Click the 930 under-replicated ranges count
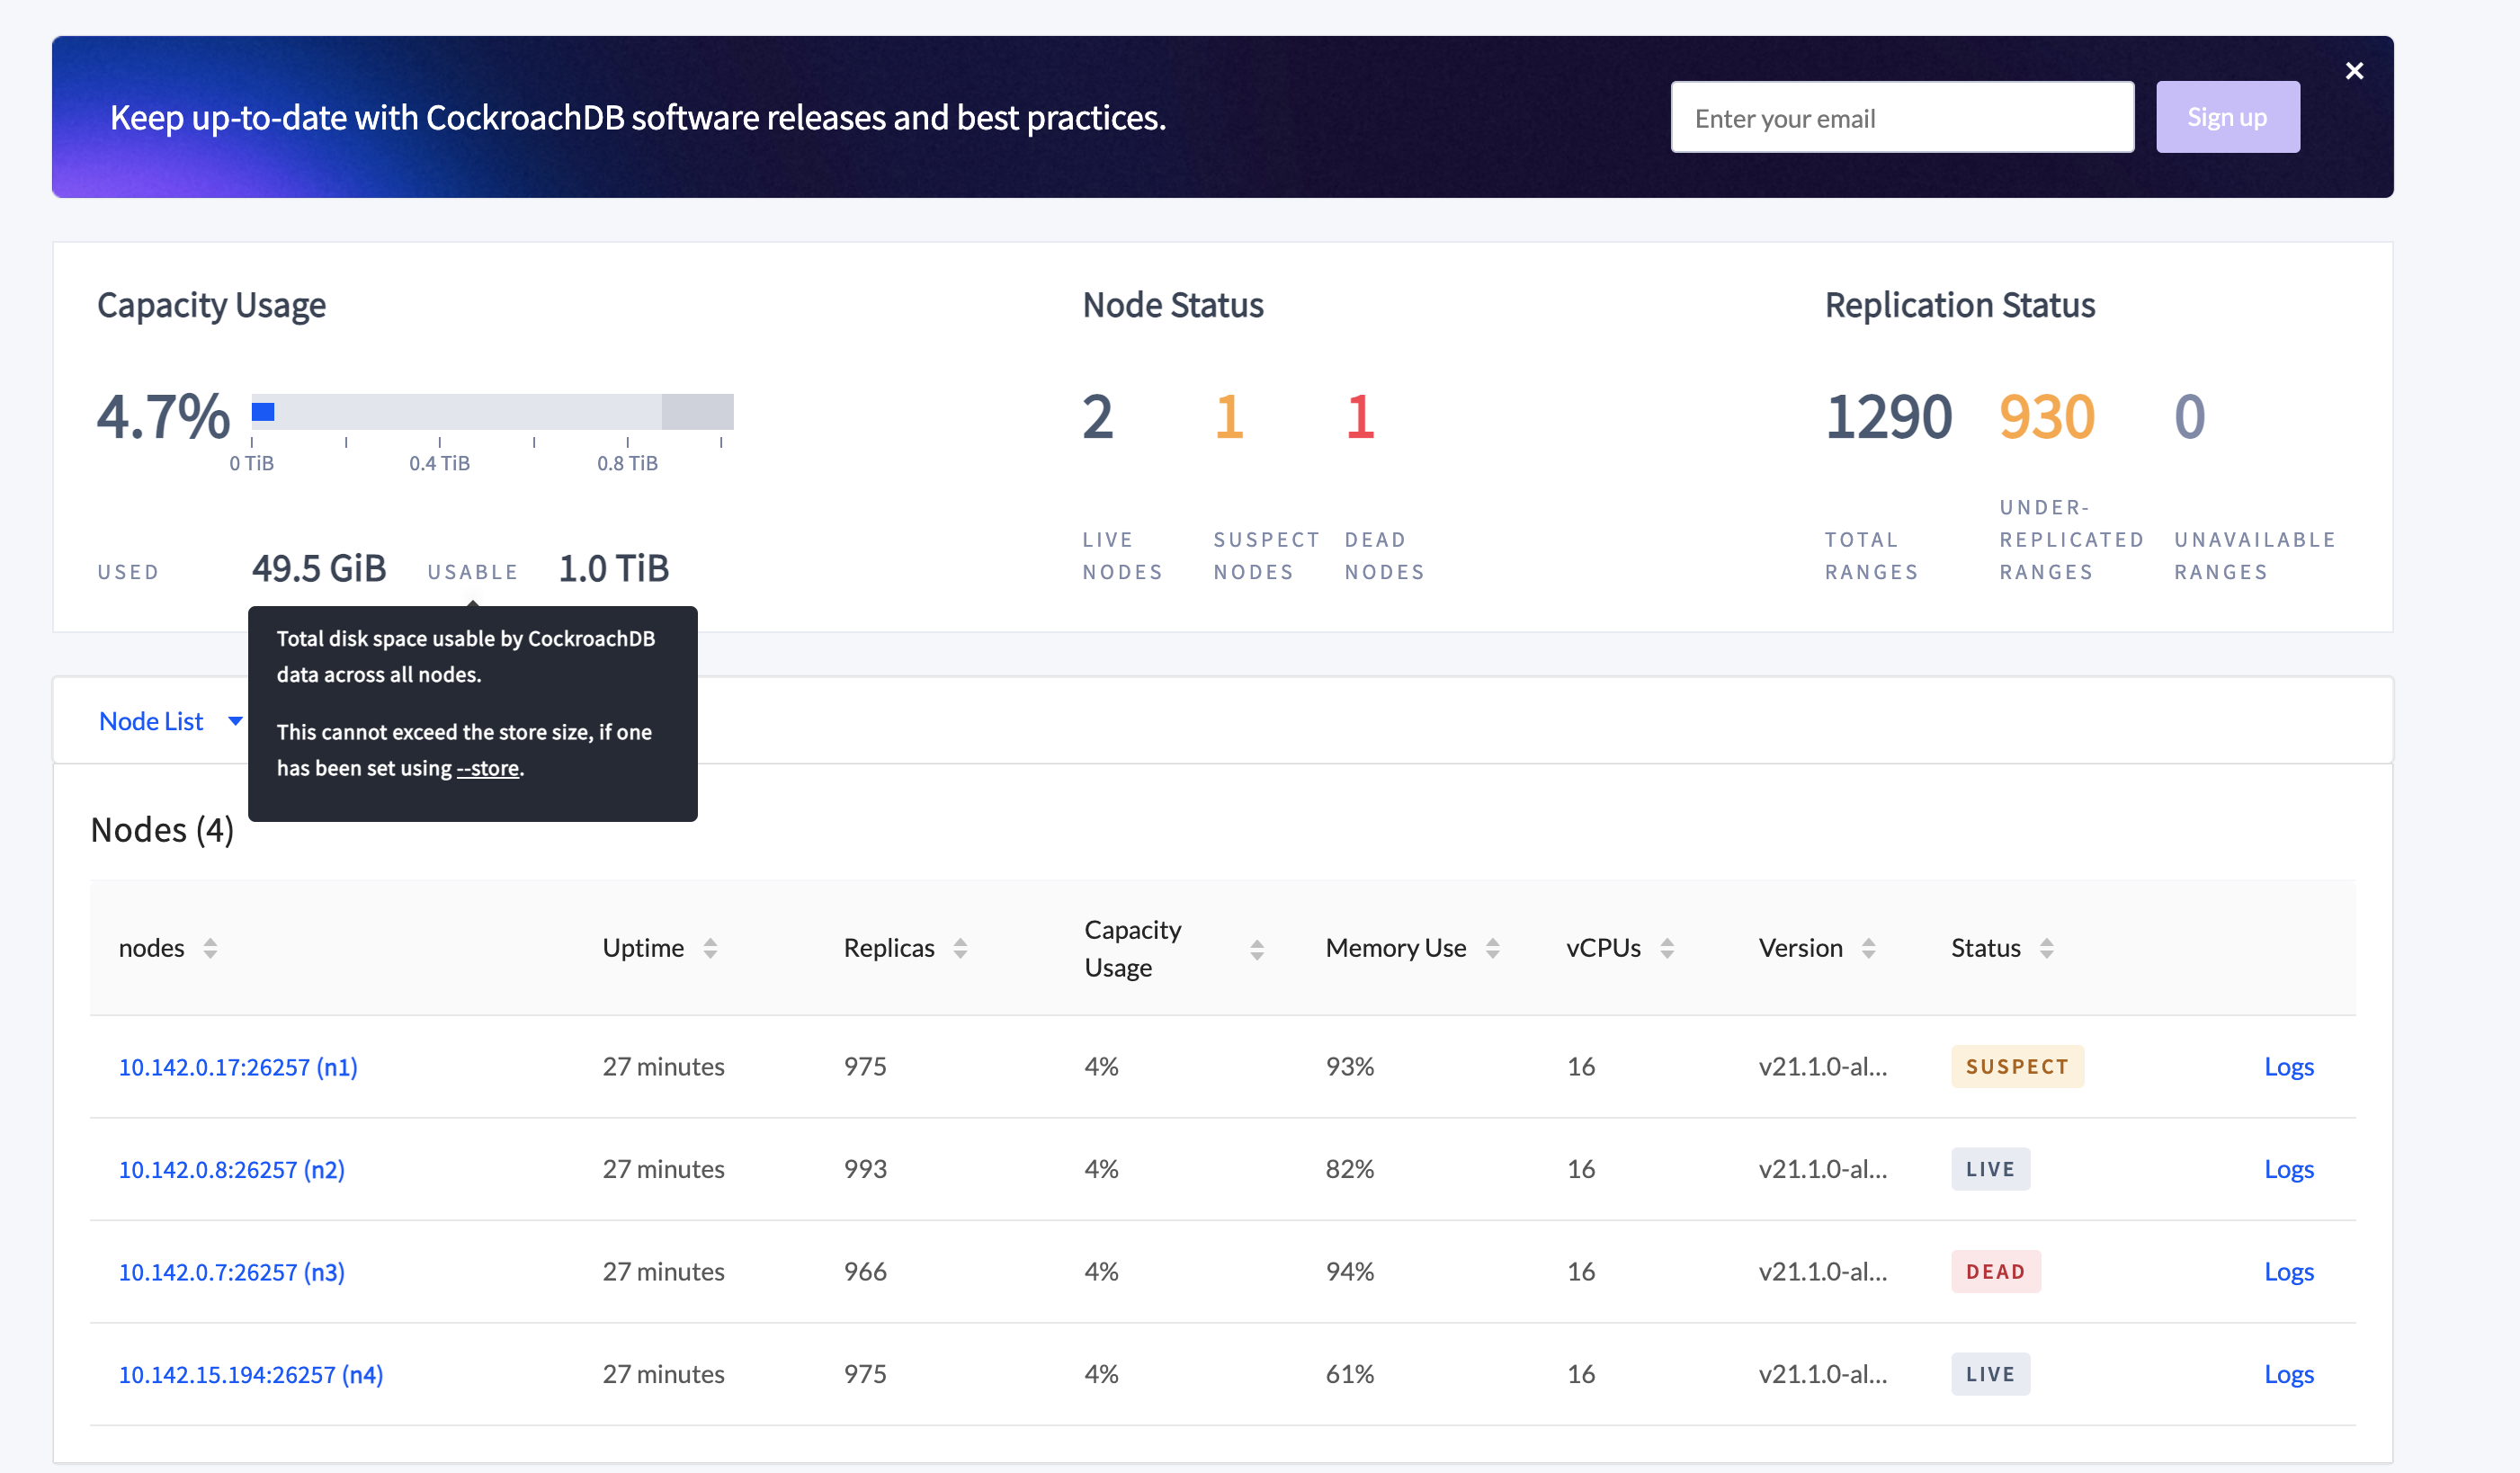2520x1473 pixels. click(2046, 417)
